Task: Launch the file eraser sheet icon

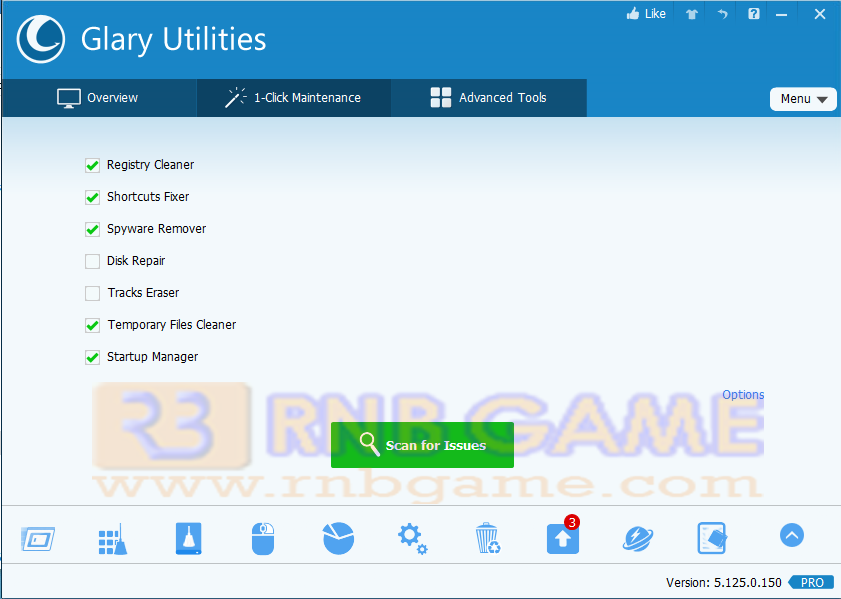Action: [712, 538]
